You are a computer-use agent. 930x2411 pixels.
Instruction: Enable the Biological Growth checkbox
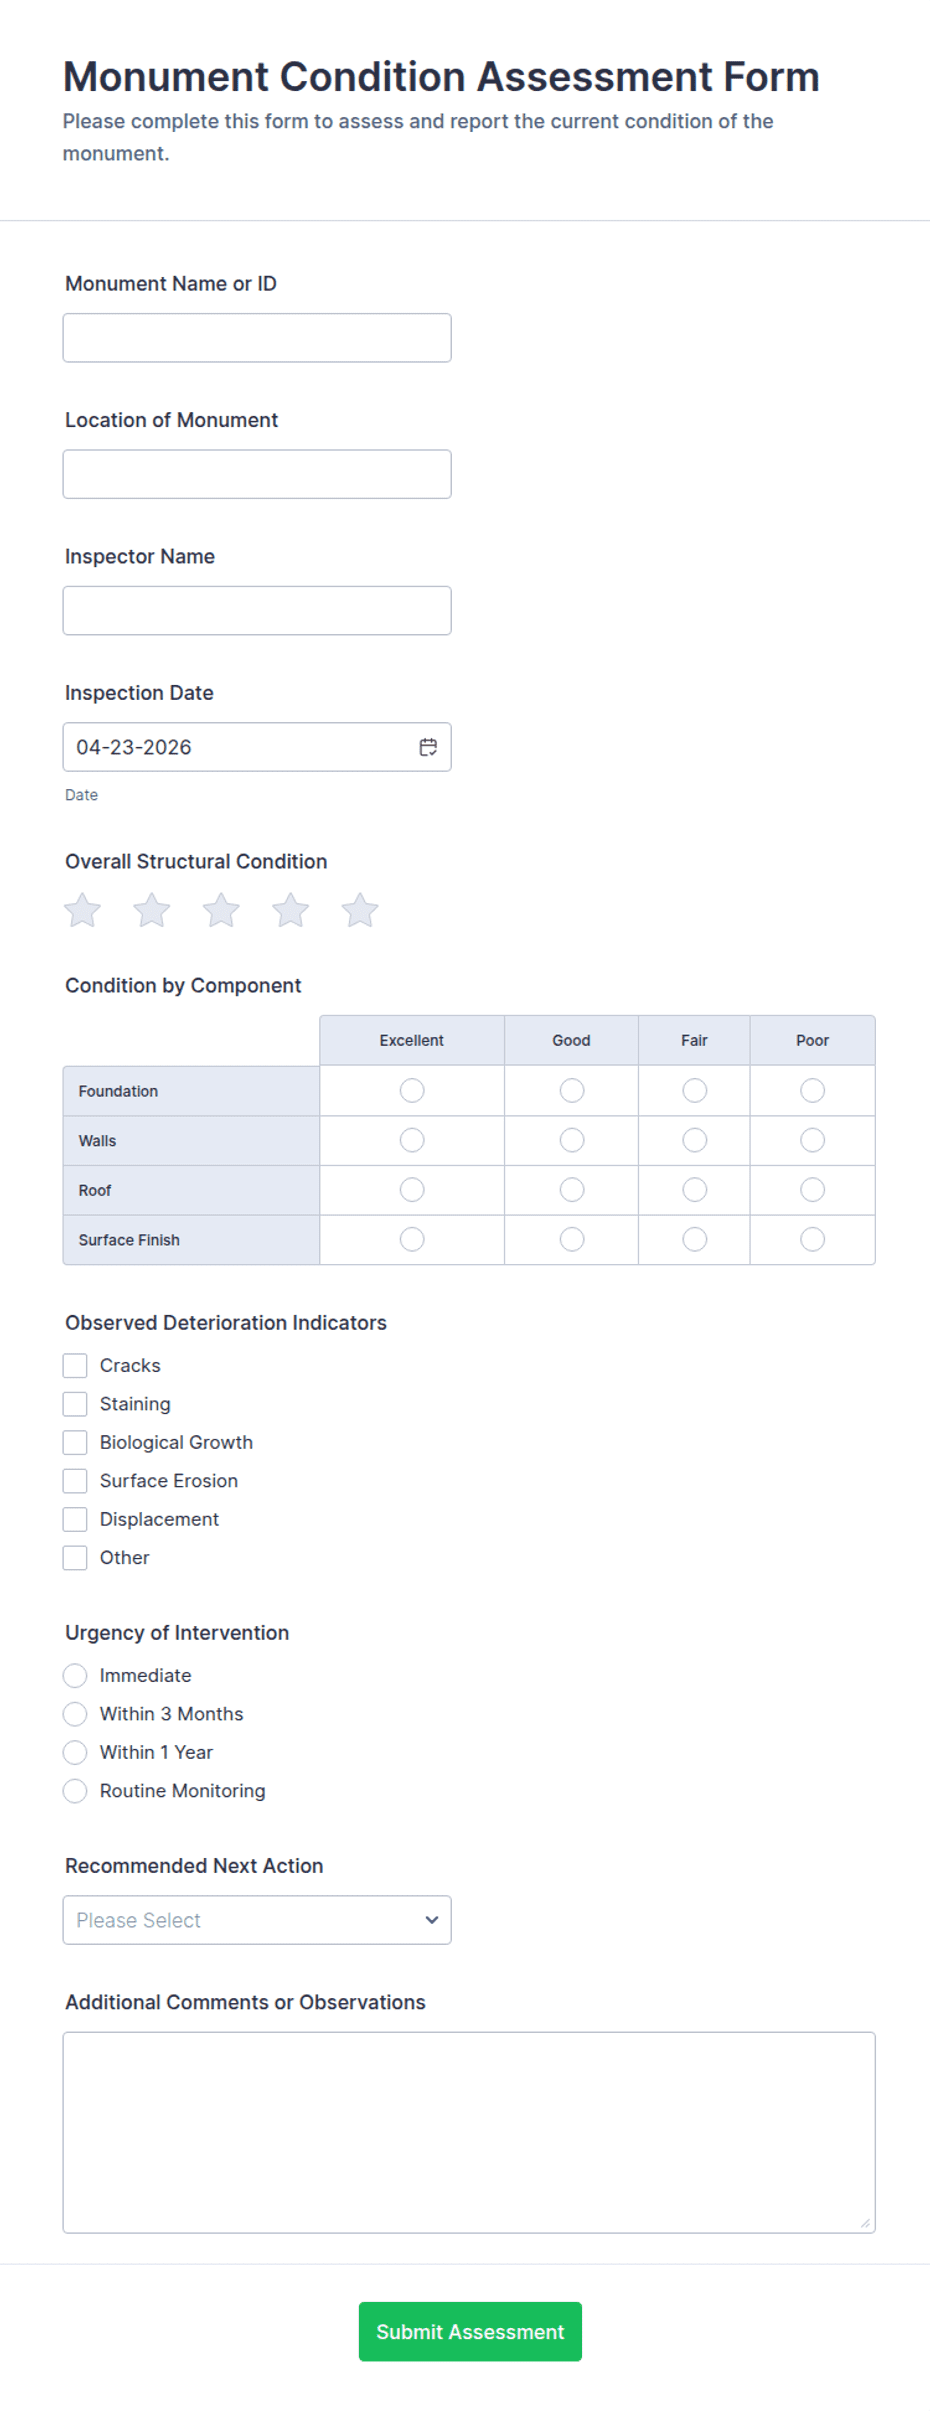75,1442
